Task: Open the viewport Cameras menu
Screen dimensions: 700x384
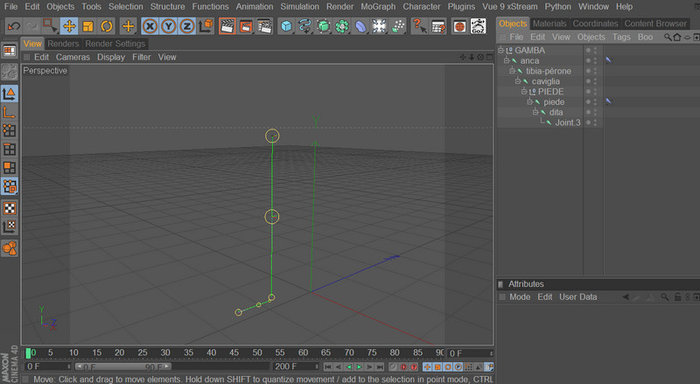Action: (x=73, y=57)
